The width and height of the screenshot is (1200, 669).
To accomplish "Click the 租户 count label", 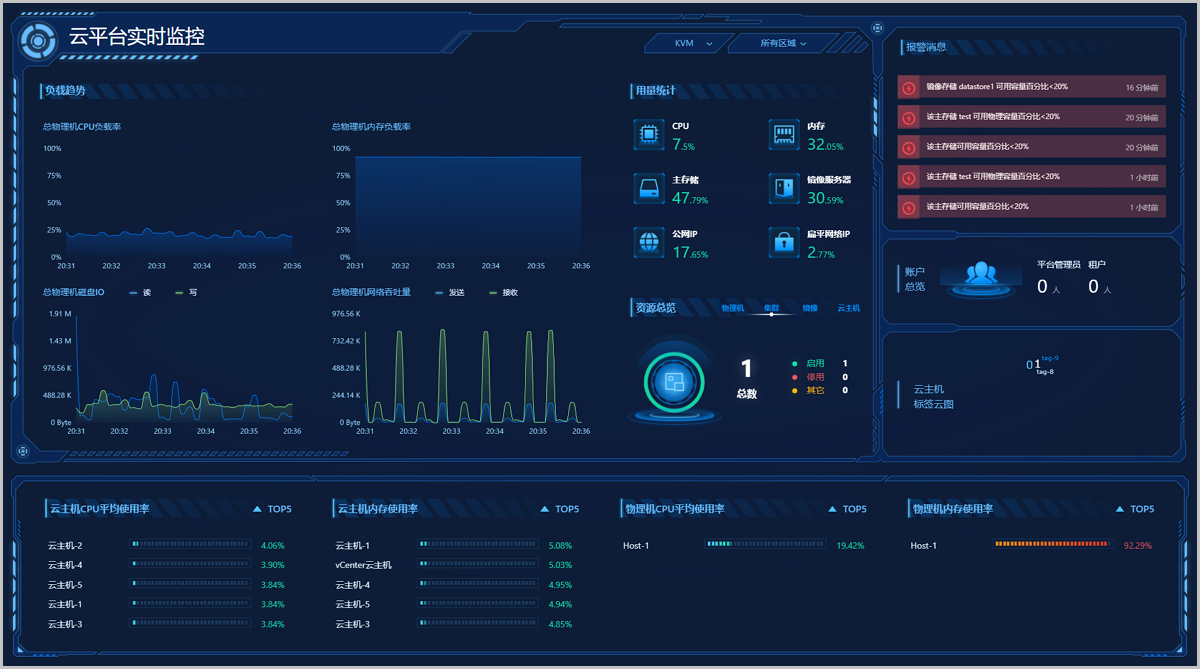I will [x=1097, y=265].
